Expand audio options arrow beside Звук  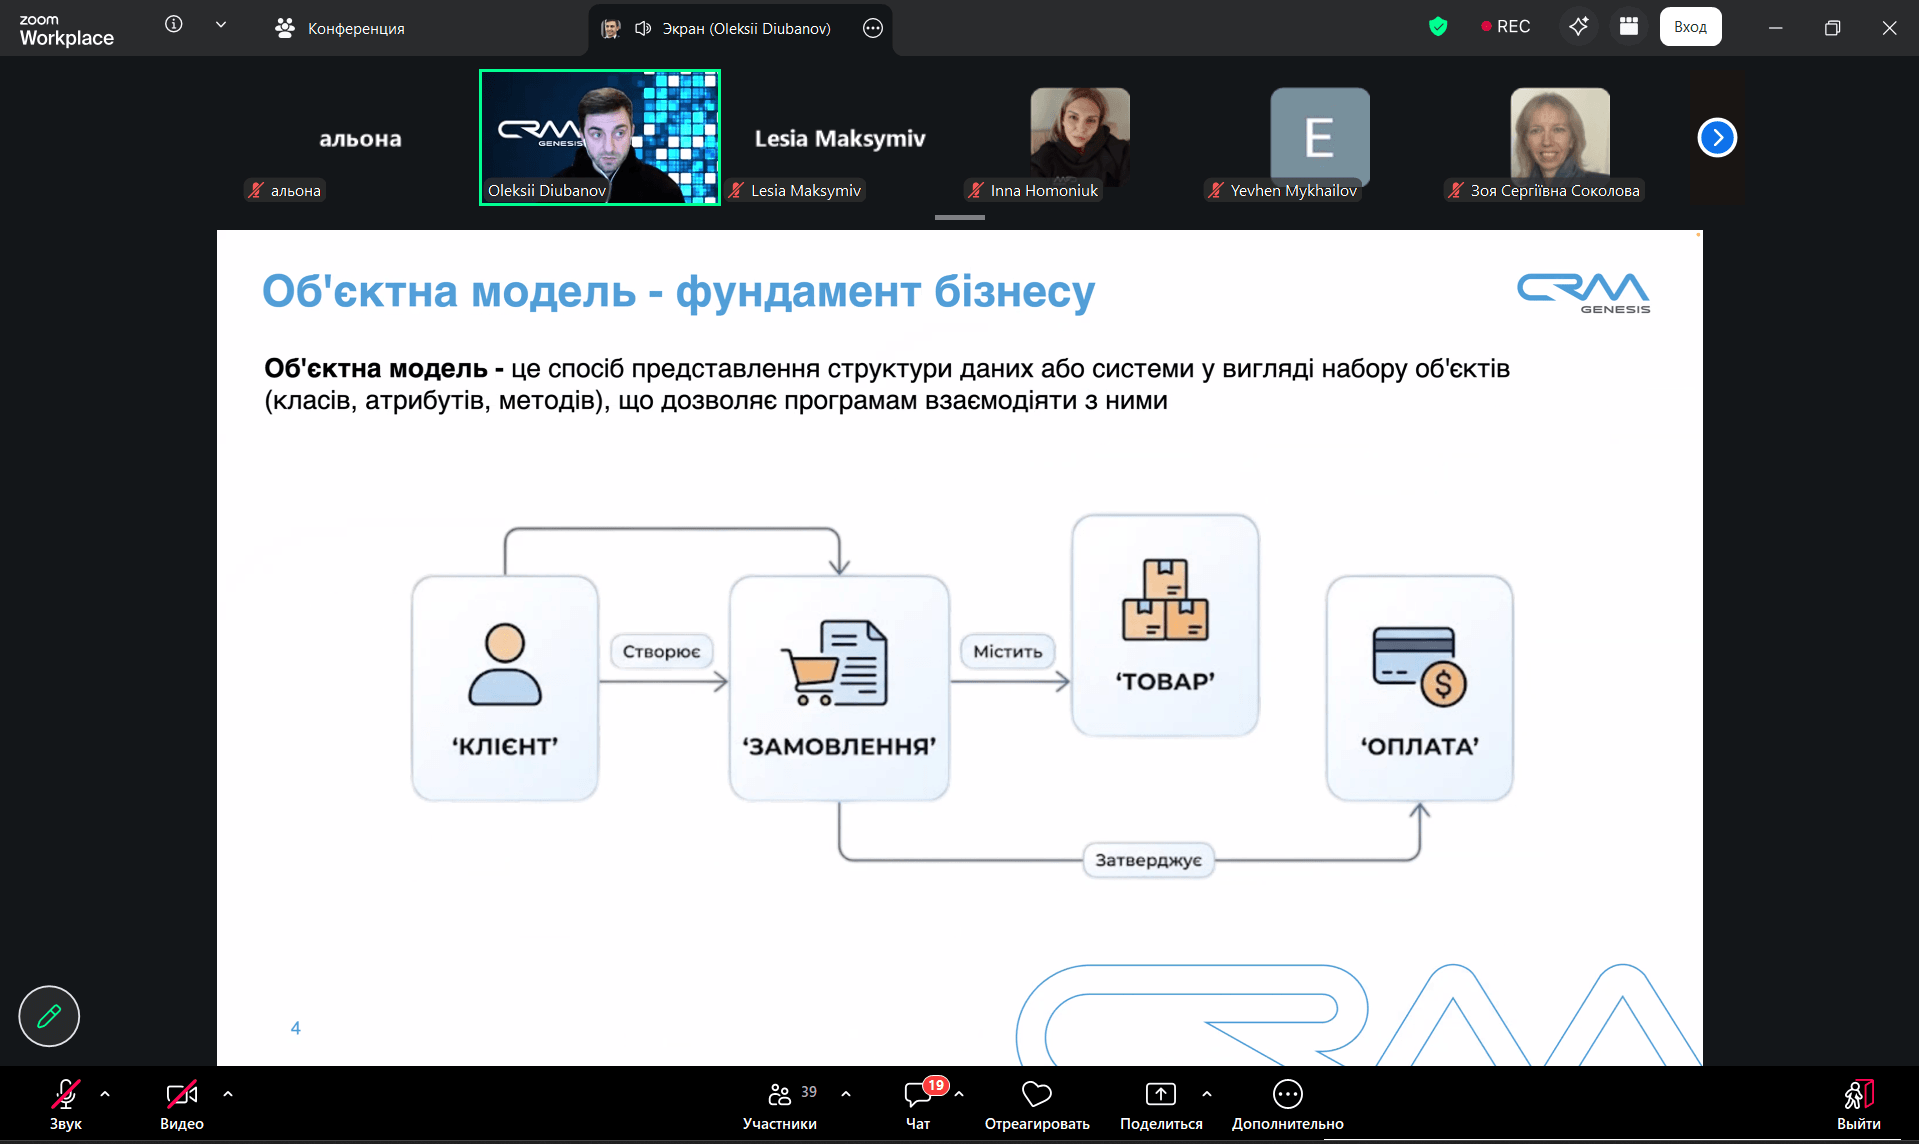click(105, 1094)
